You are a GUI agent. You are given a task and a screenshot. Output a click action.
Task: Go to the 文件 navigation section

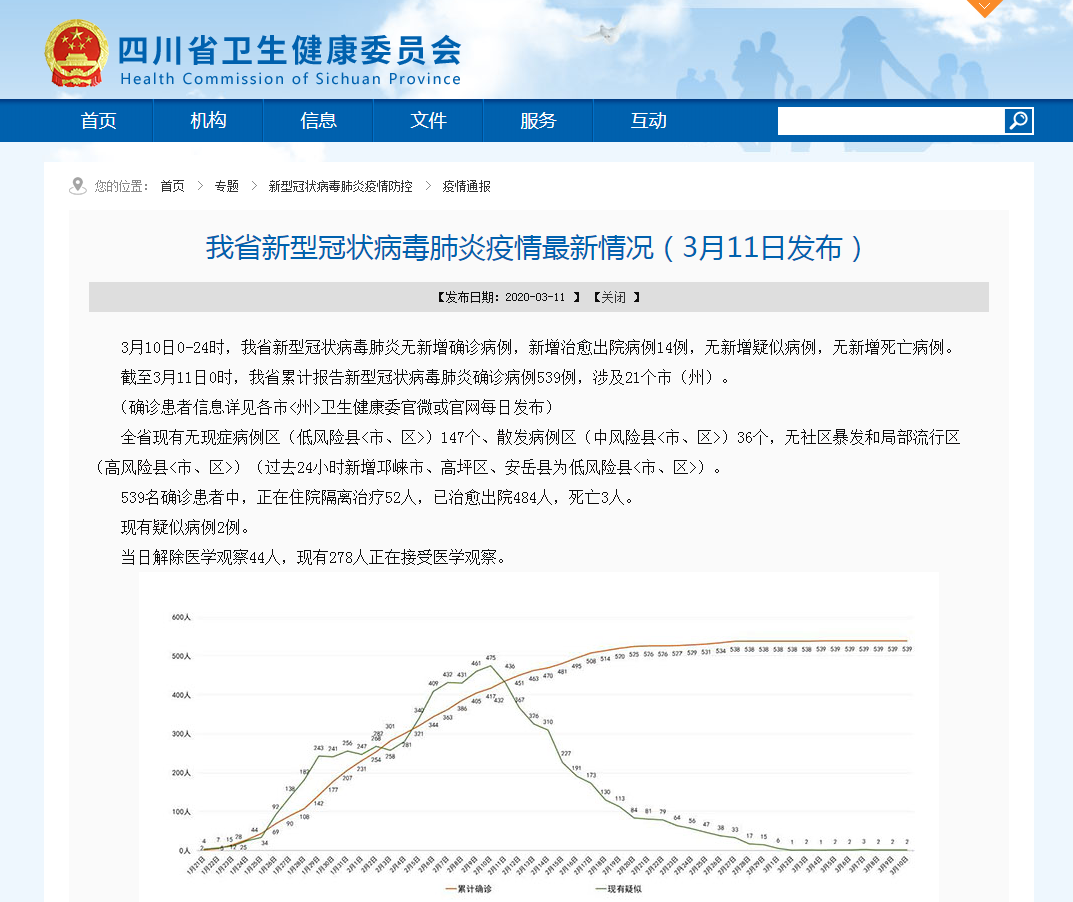(428, 121)
